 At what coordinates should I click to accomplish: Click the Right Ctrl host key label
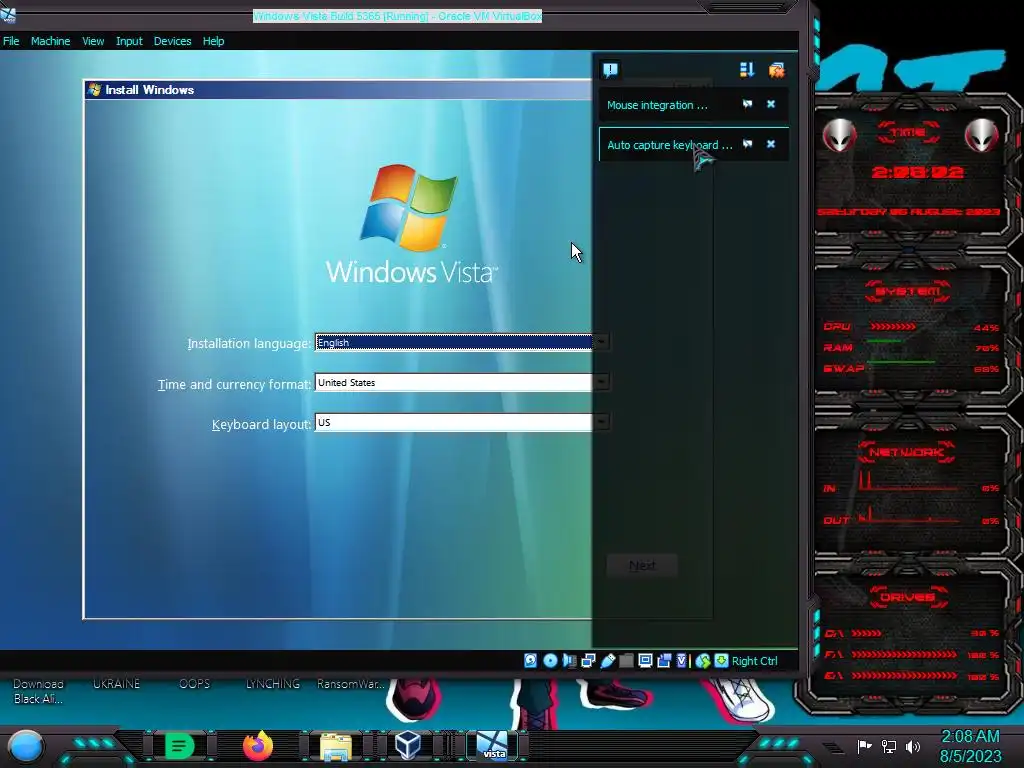click(754, 661)
